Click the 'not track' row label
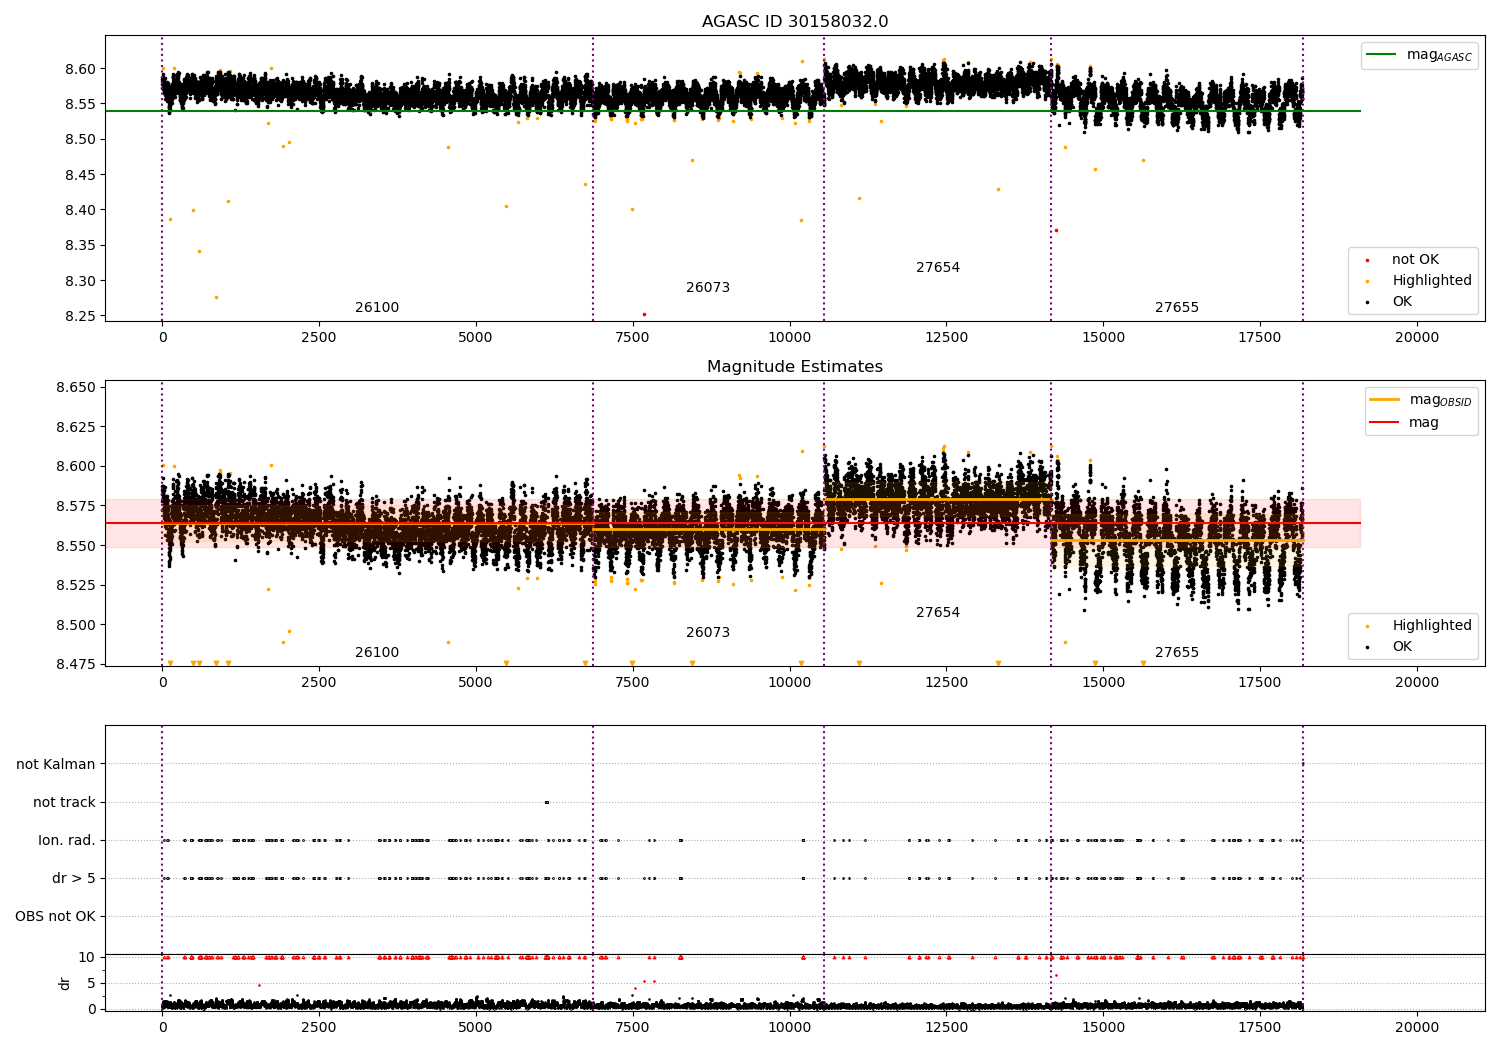1500x1050 pixels. click(x=64, y=802)
